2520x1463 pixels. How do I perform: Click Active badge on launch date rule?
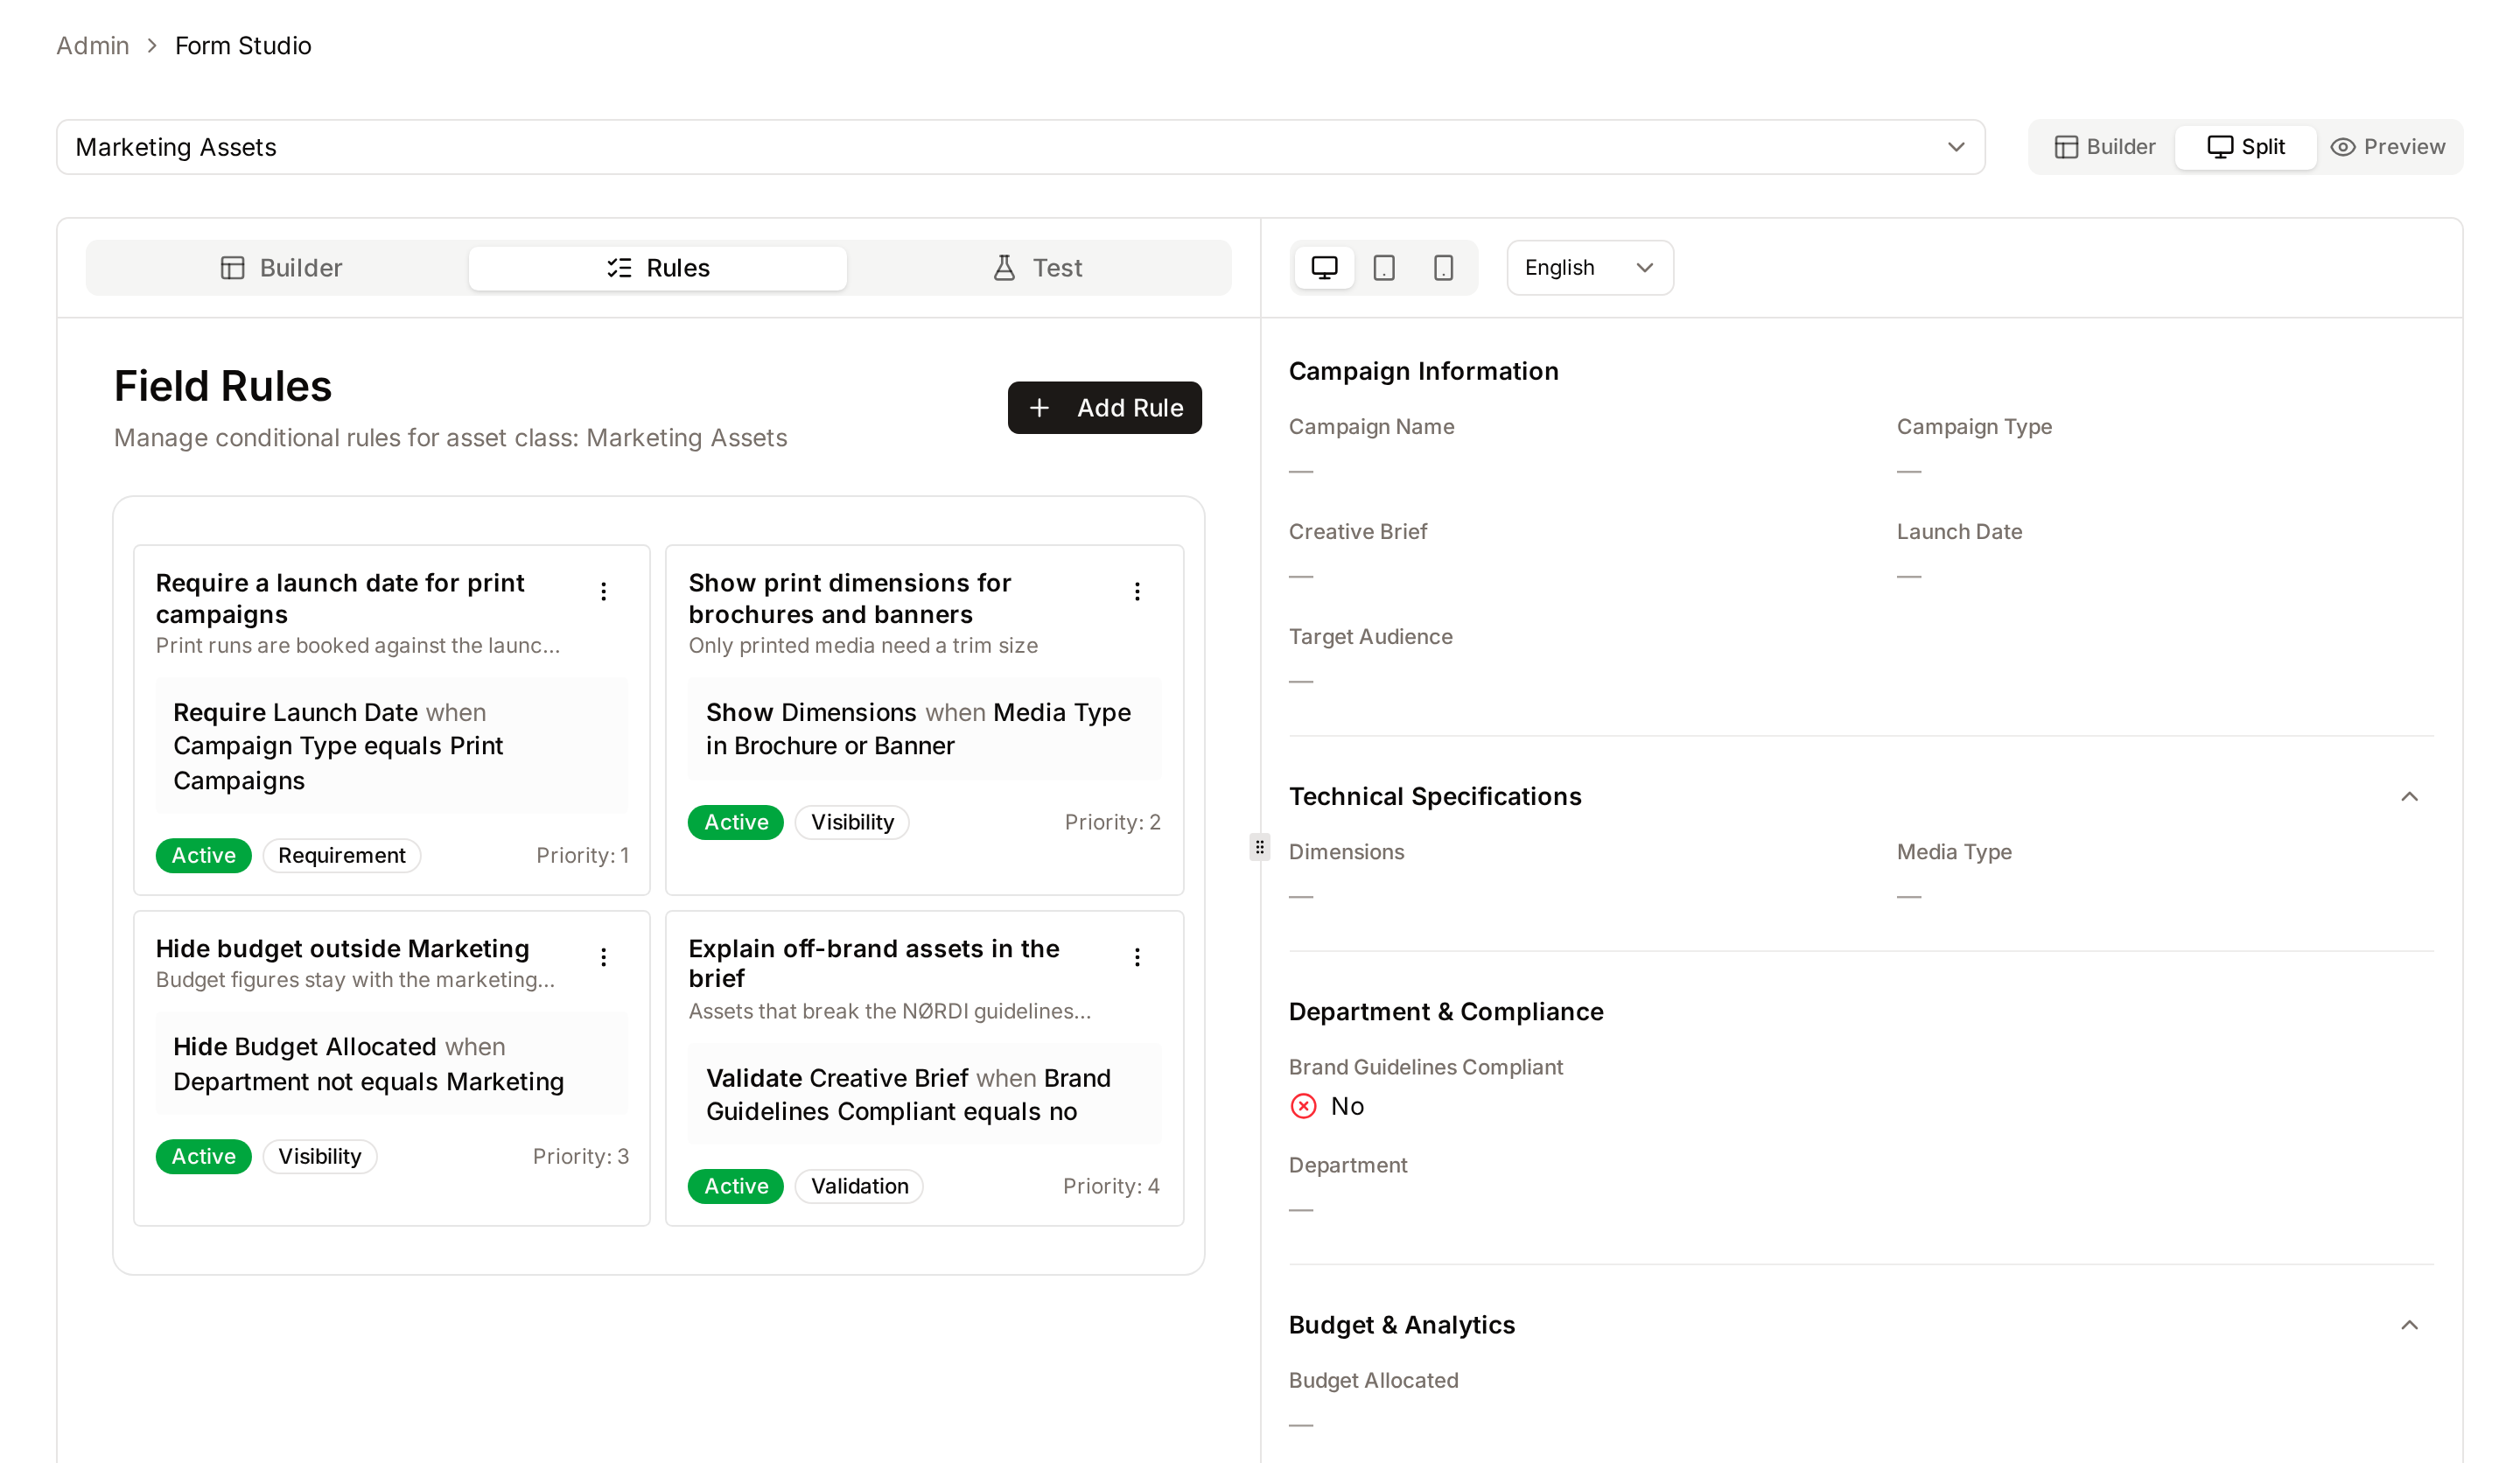click(x=203, y=855)
